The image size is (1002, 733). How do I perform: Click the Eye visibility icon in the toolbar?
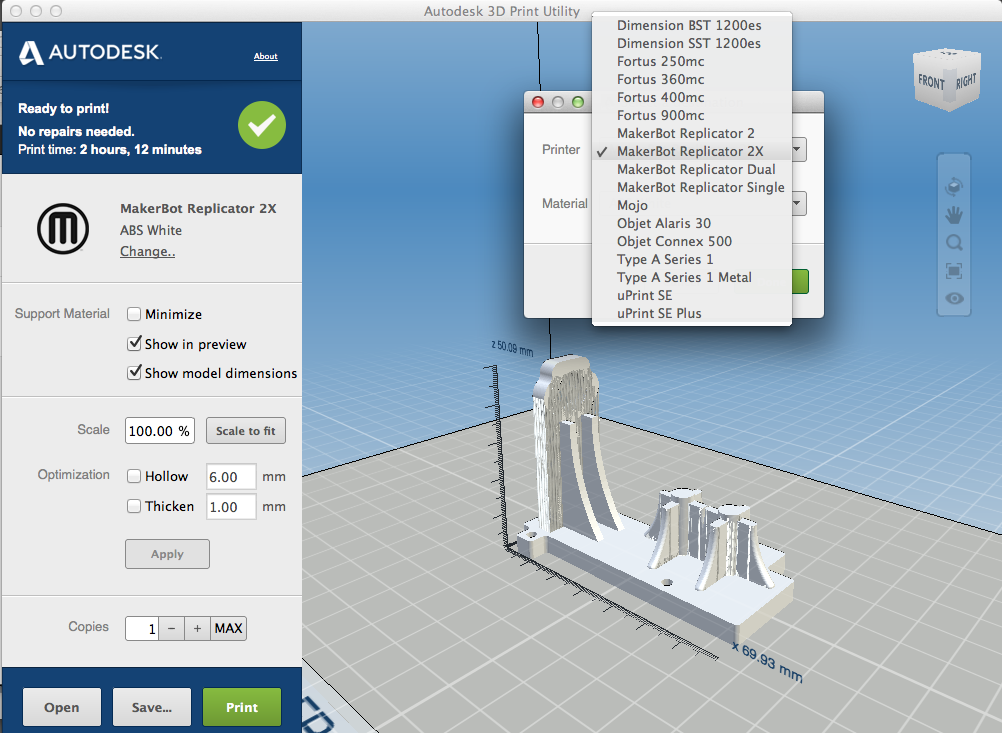click(x=953, y=298)
